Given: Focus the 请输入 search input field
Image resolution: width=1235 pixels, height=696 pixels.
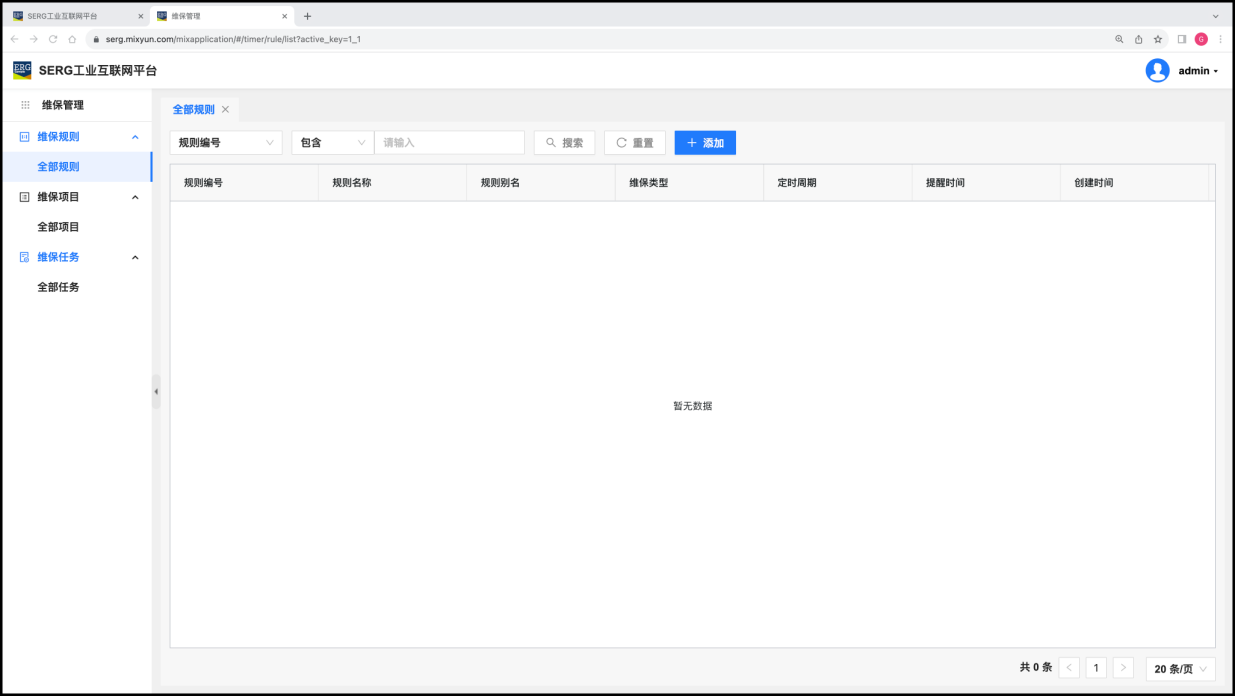Looking at the screenshot, I should point(449,143).
